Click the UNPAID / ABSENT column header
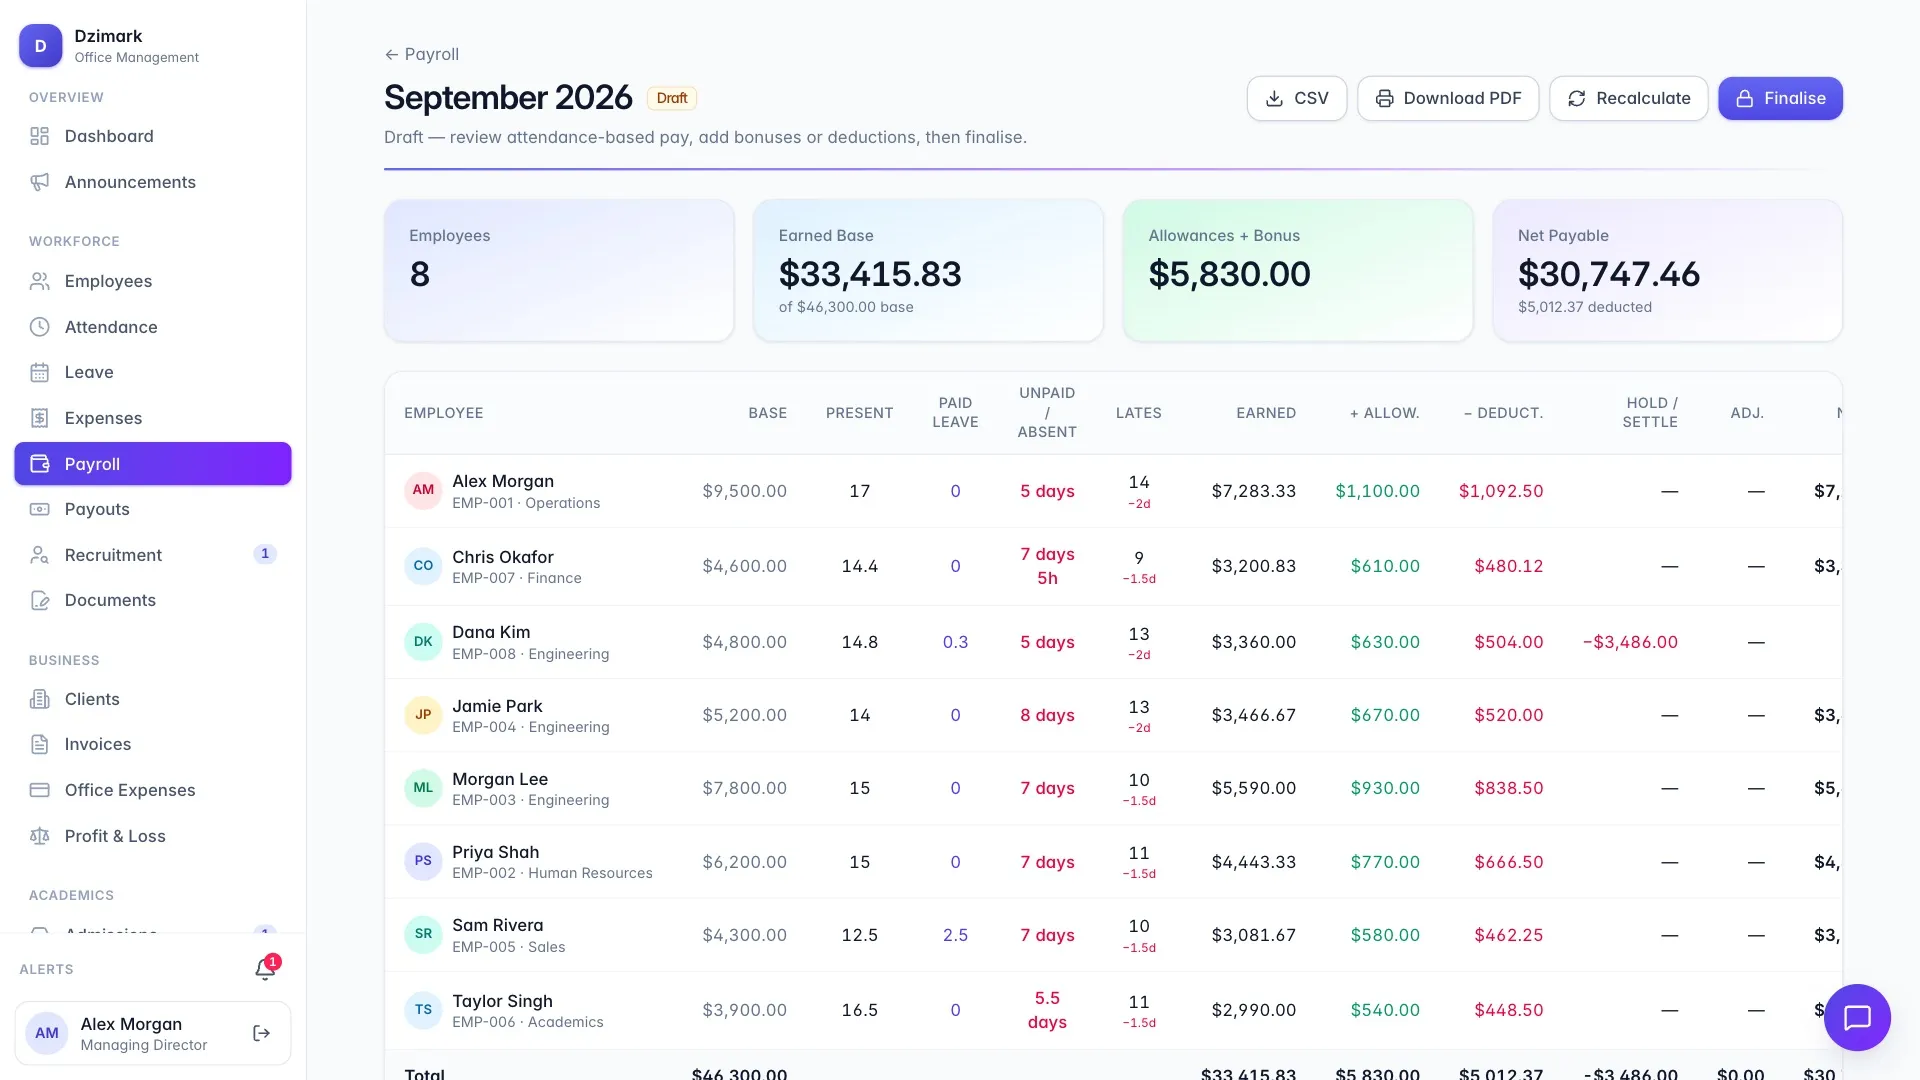Viewport: 1920px width, 1080px height. coord(1047,412)
